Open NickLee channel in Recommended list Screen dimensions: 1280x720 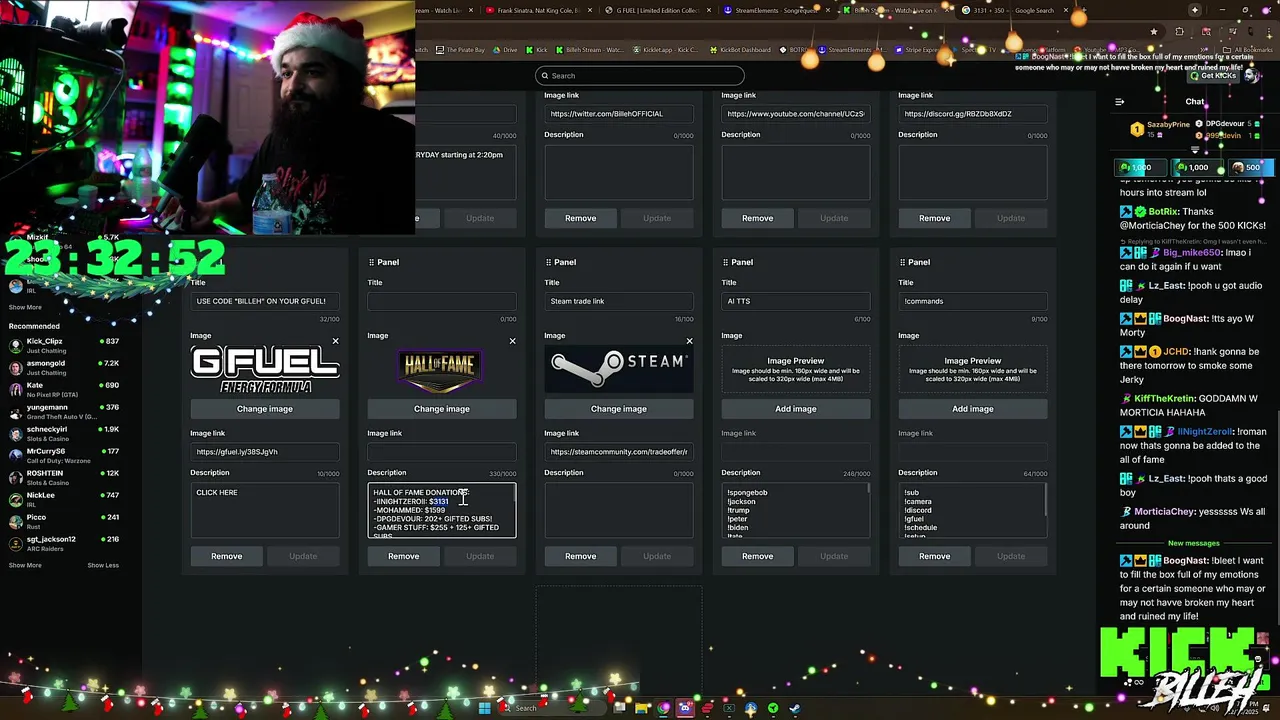click(63, 500)
